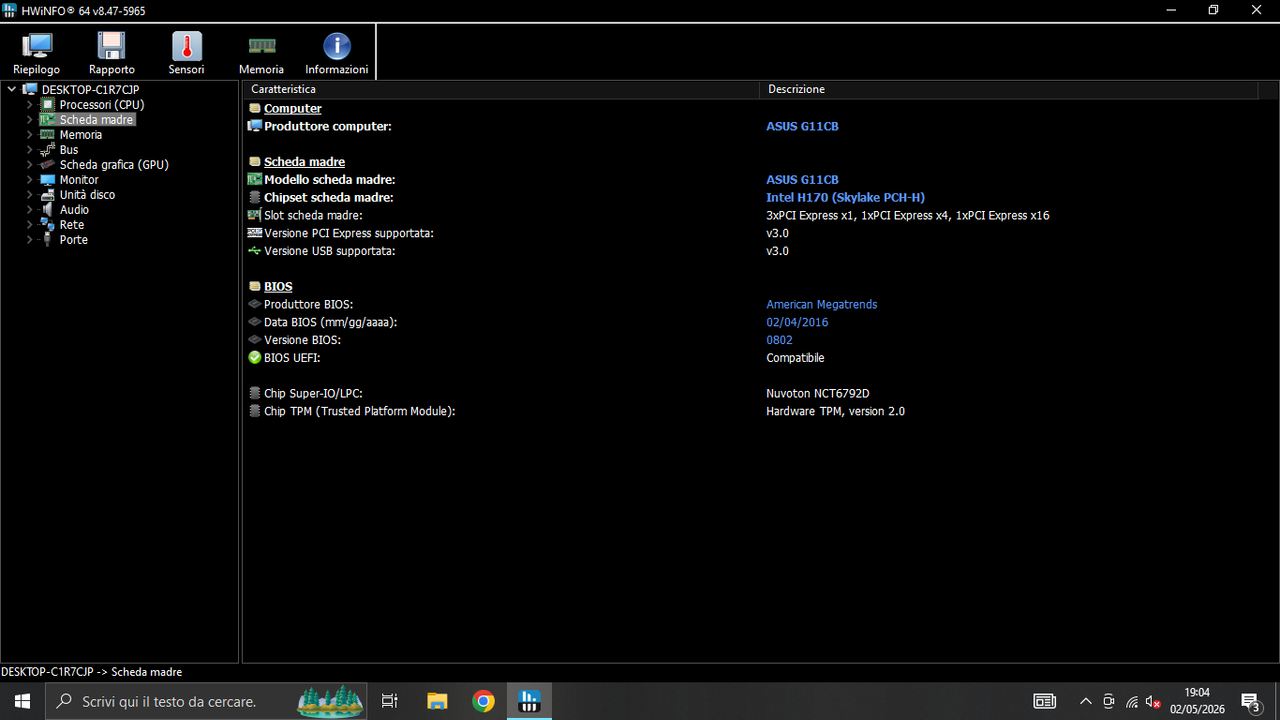Open File Explorer from the taskbar
Viewport: 1280px width, 720px height.
(x=437, y=701)
